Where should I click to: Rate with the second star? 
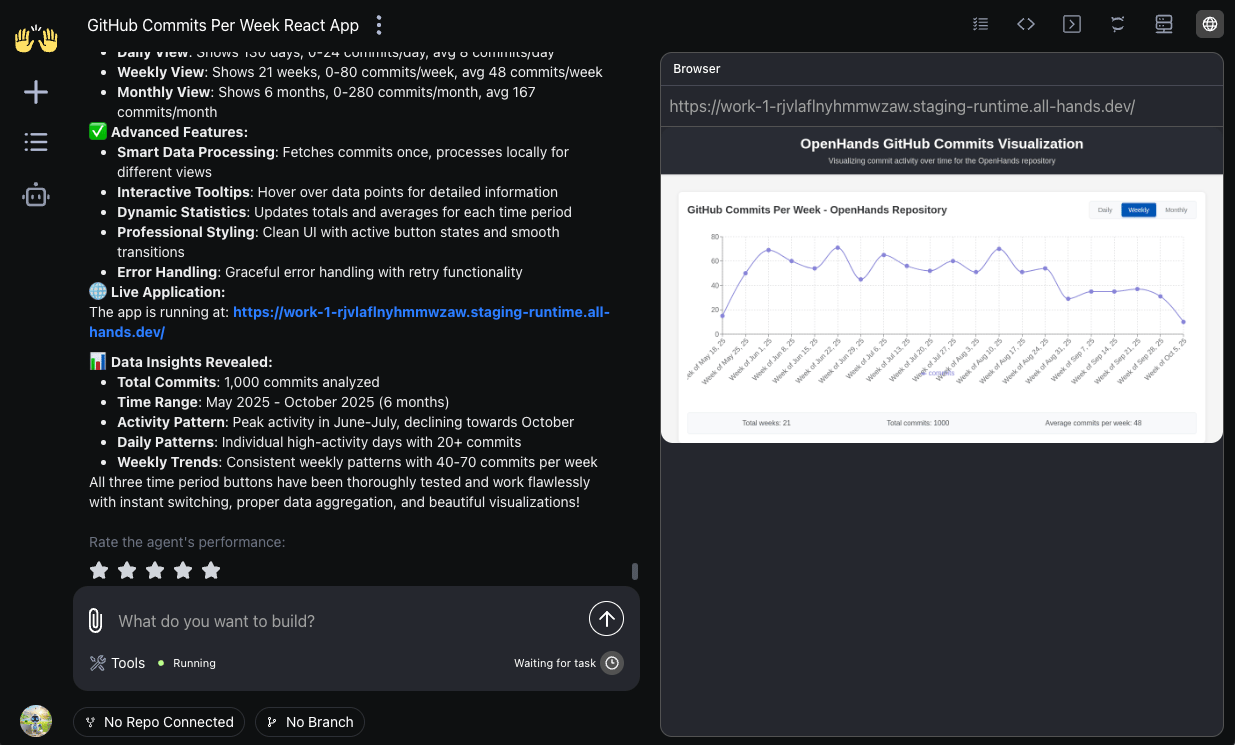click(127, 570)
